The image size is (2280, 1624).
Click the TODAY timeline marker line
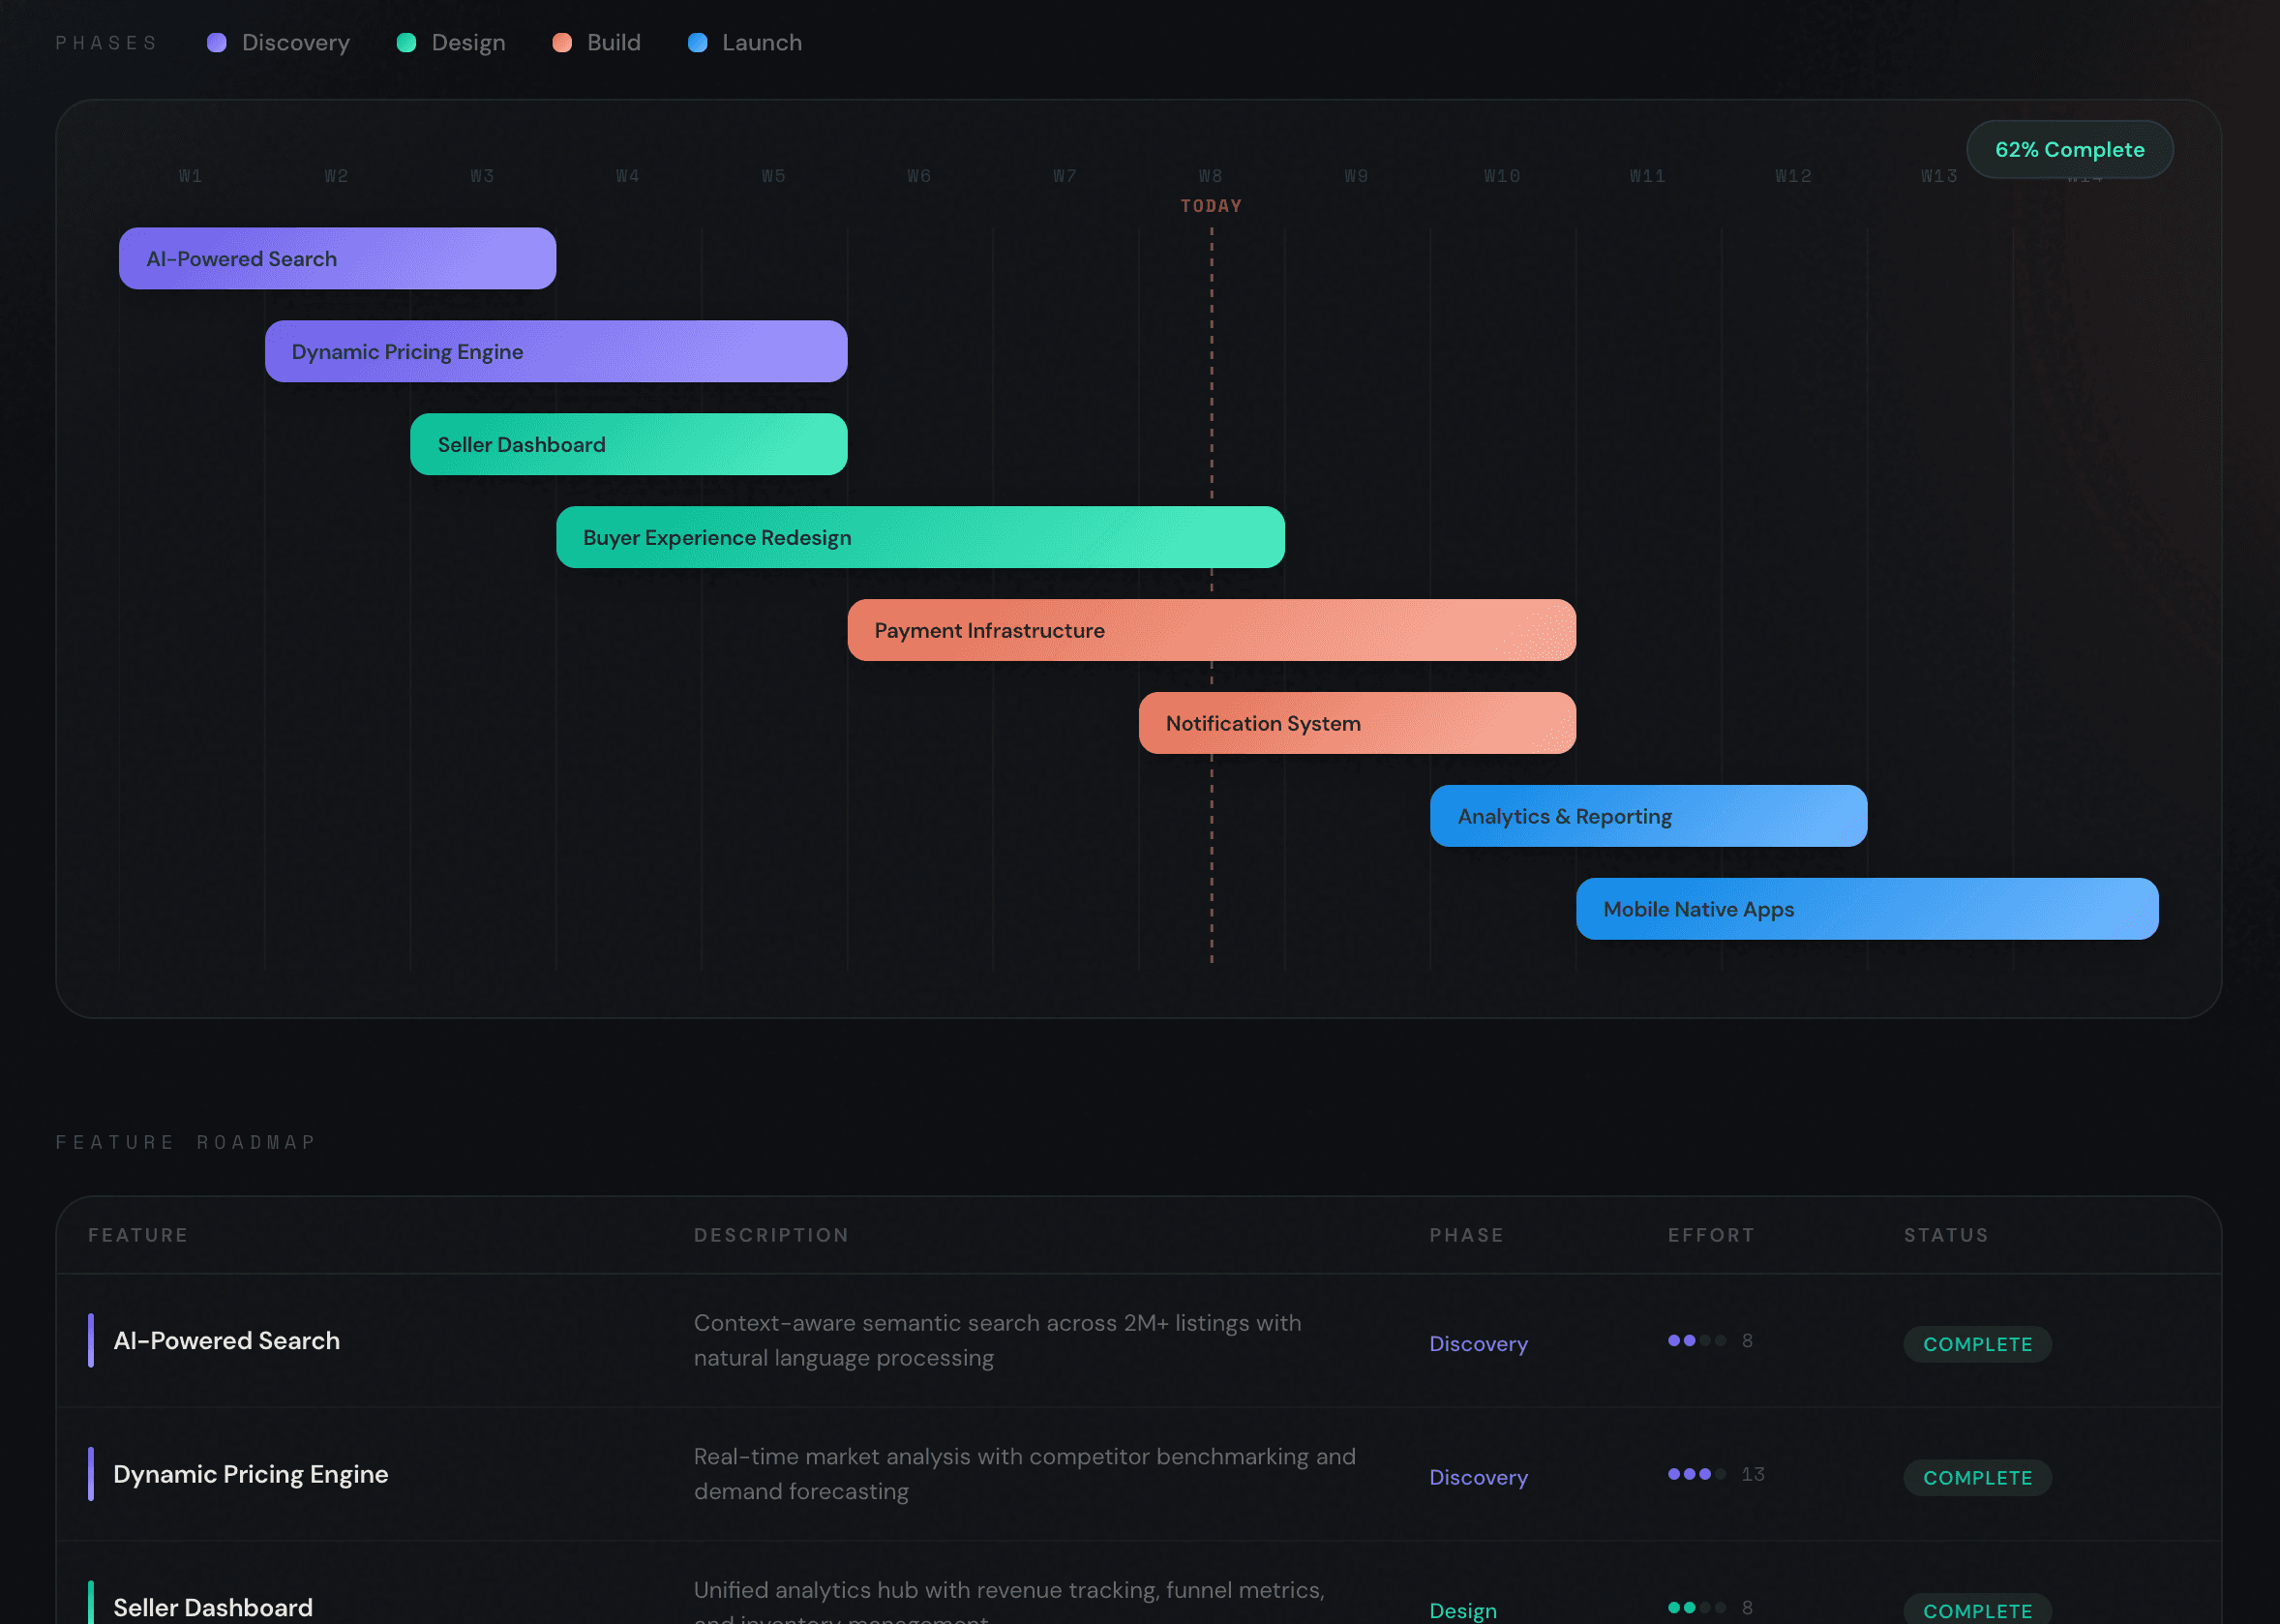click(x=1212, y=600)
